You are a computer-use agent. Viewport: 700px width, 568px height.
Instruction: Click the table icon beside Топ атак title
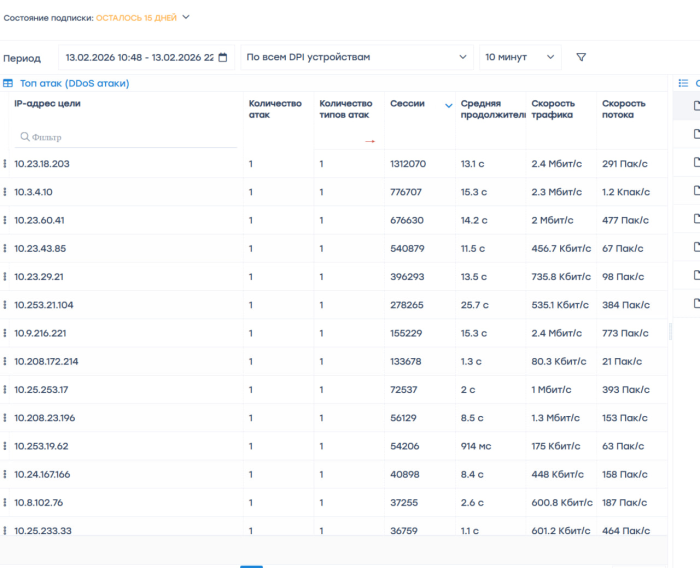click(9, 84)
